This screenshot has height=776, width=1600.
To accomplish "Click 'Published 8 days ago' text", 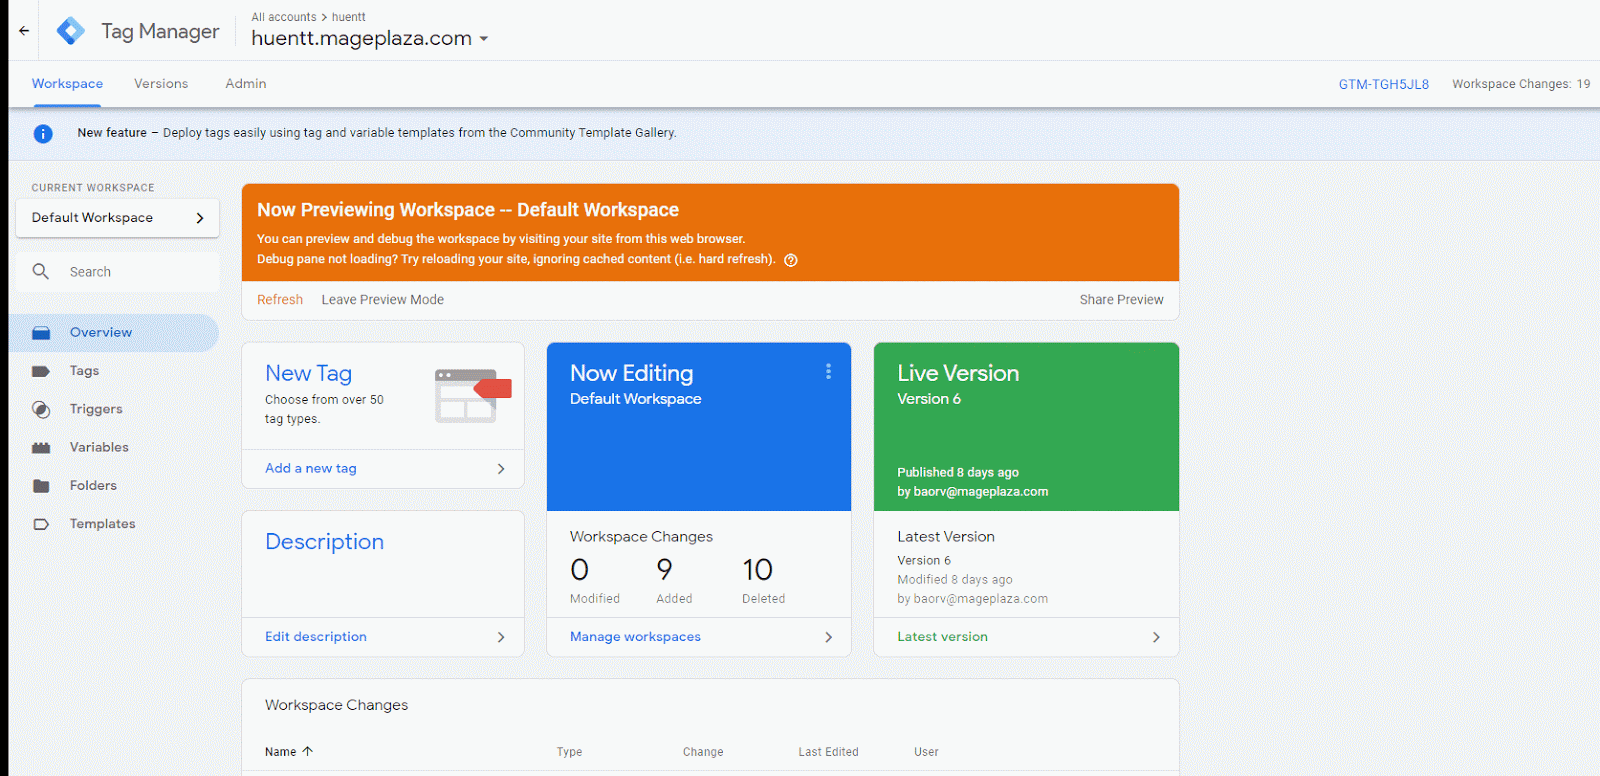I will [958, 472].
